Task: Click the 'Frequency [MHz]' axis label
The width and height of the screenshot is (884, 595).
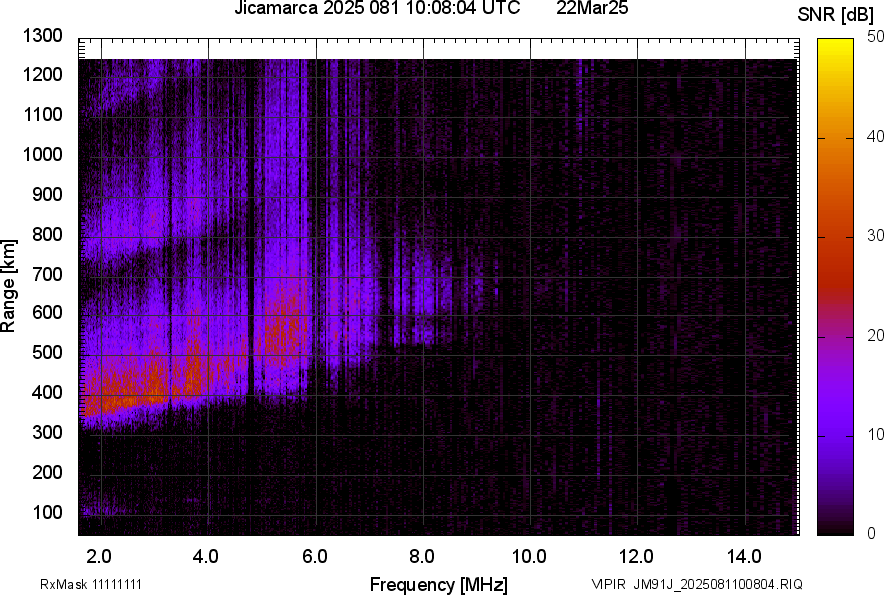Action: (439, 585)
